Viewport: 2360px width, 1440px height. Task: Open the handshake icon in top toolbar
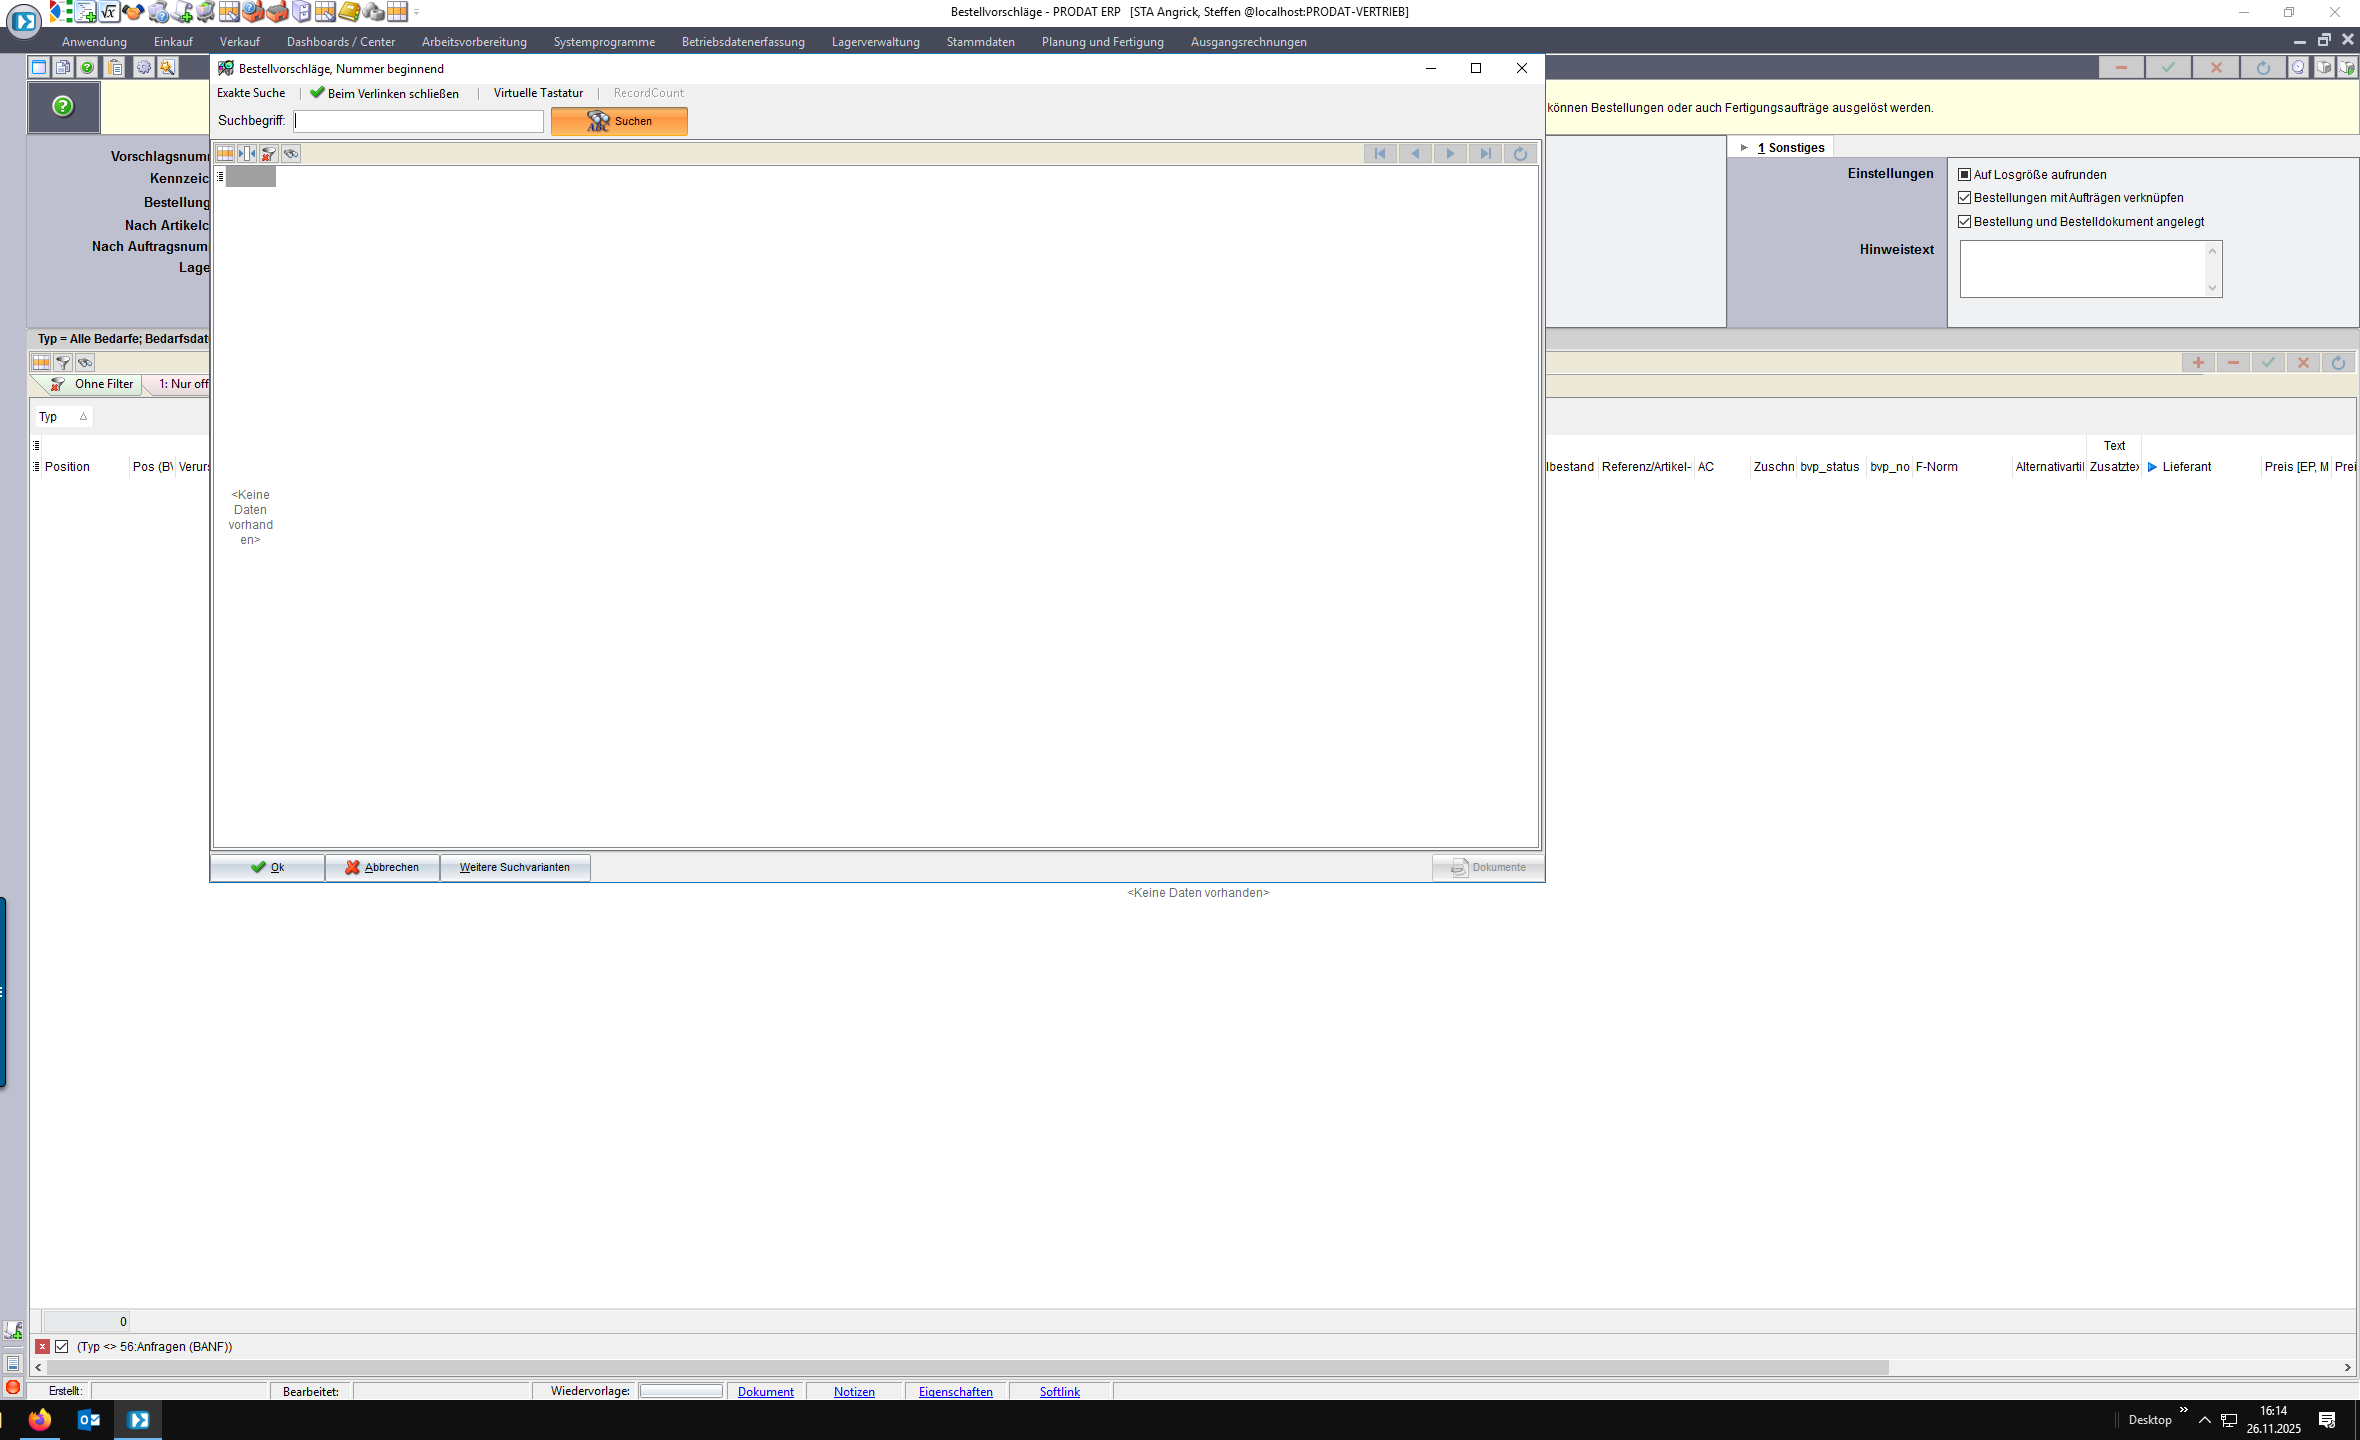pos(133,12)
